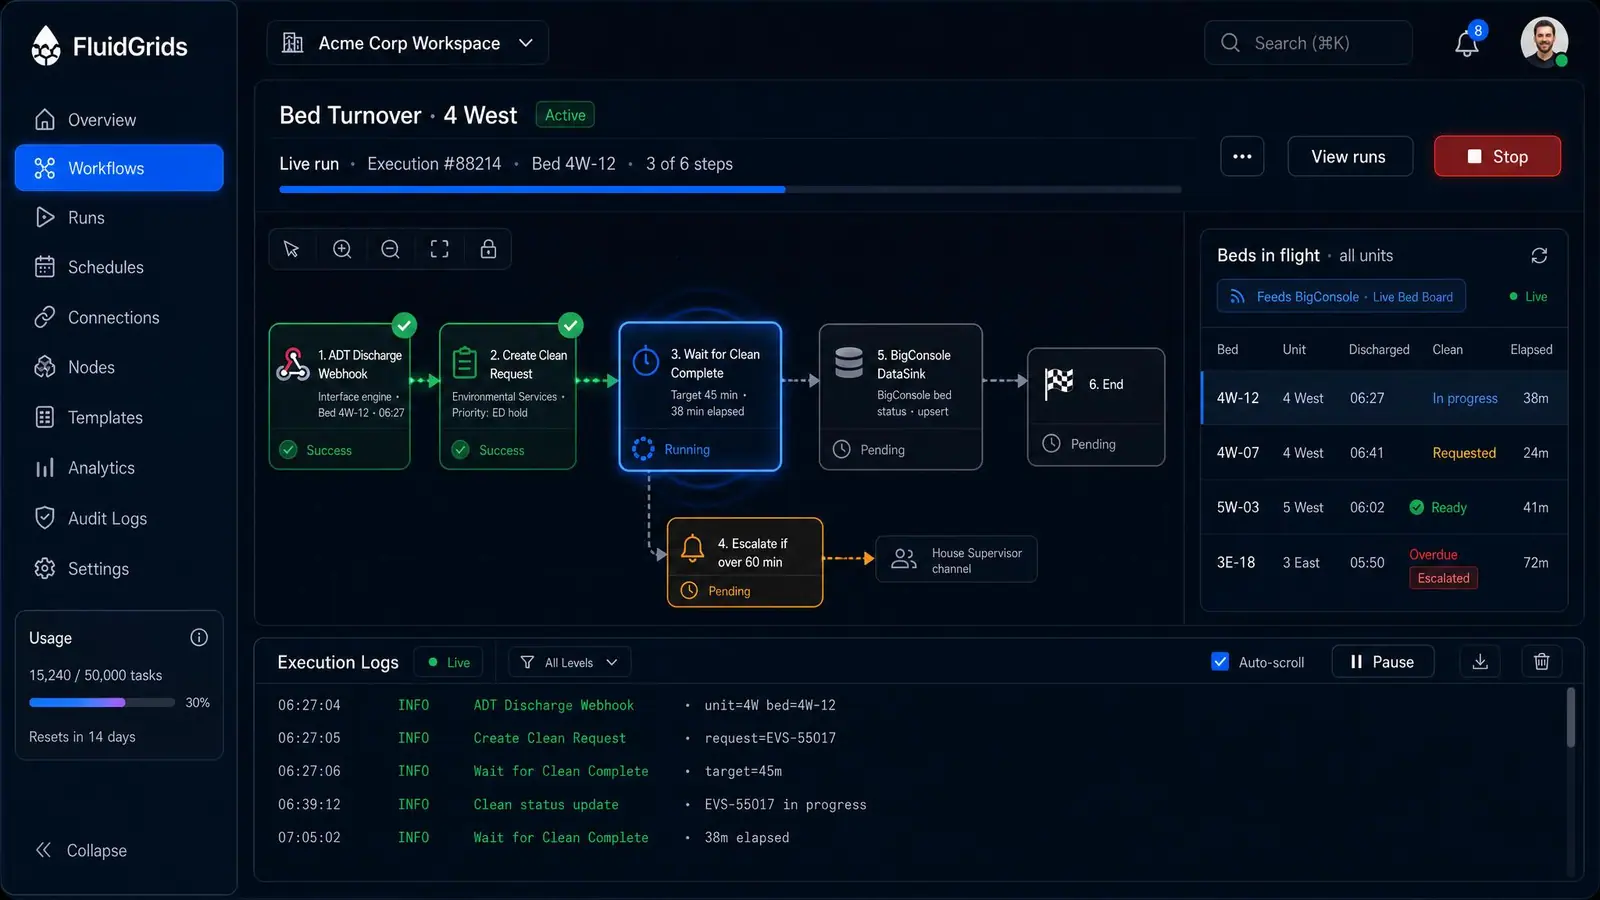The image size is (1600, 900).
Task: Zoom in on the workflow canvas
Action: tap(342, 249)
